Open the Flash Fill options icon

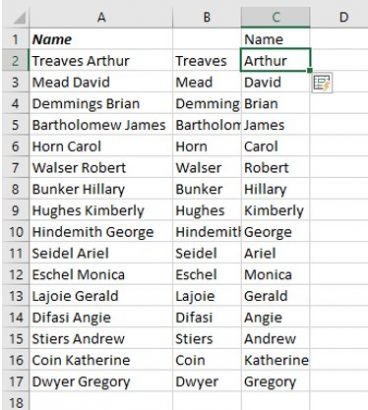322,83
